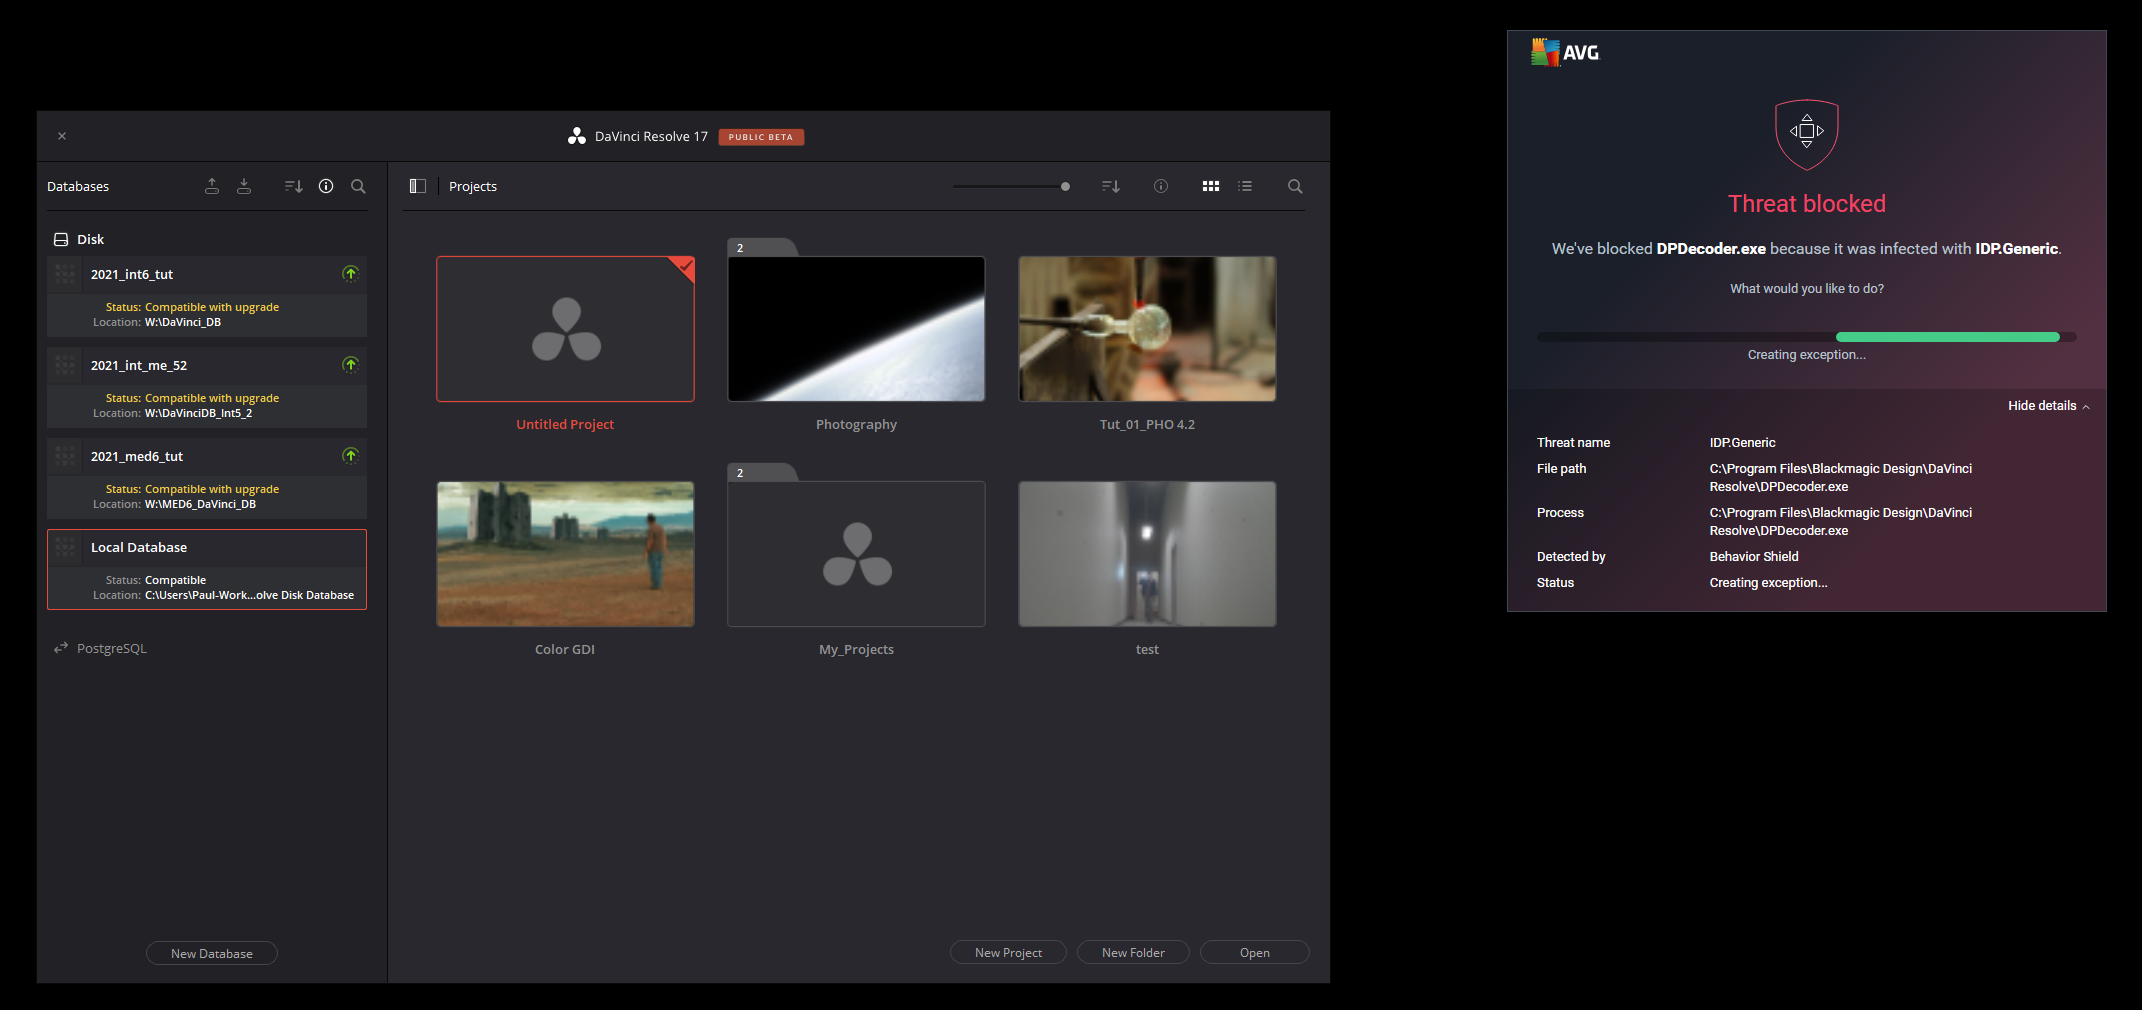Toggle the database info display icon
Viewport: 2142px width, 1010px height.
326,186
